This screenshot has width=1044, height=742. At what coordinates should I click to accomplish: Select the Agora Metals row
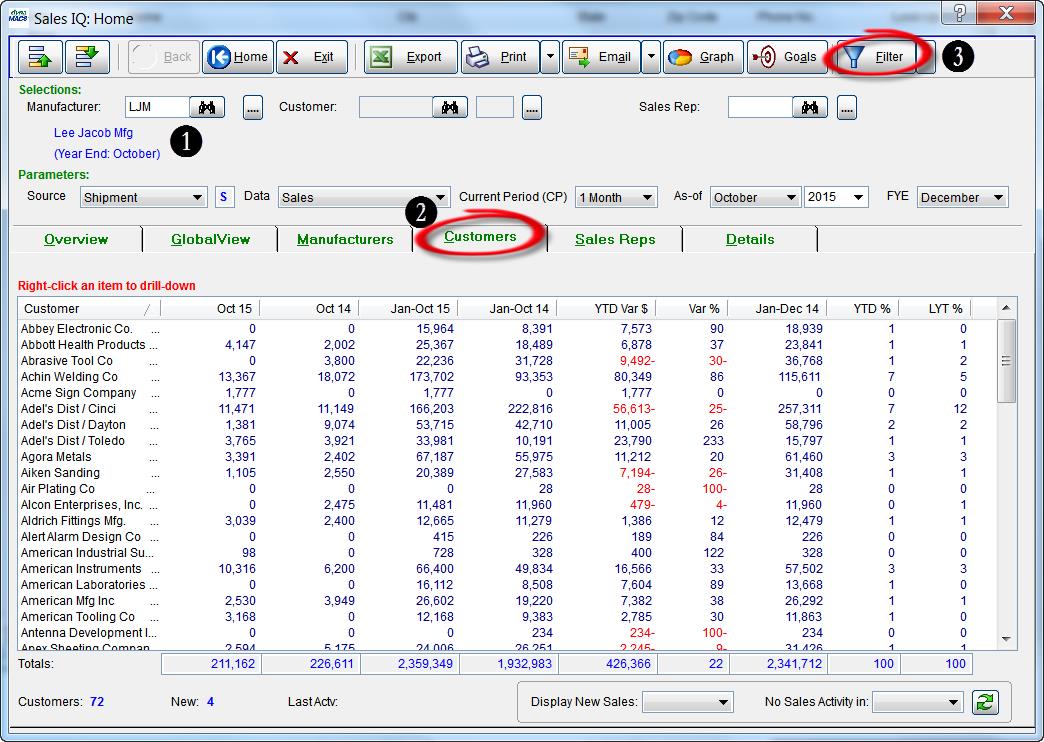click(507, 456)
